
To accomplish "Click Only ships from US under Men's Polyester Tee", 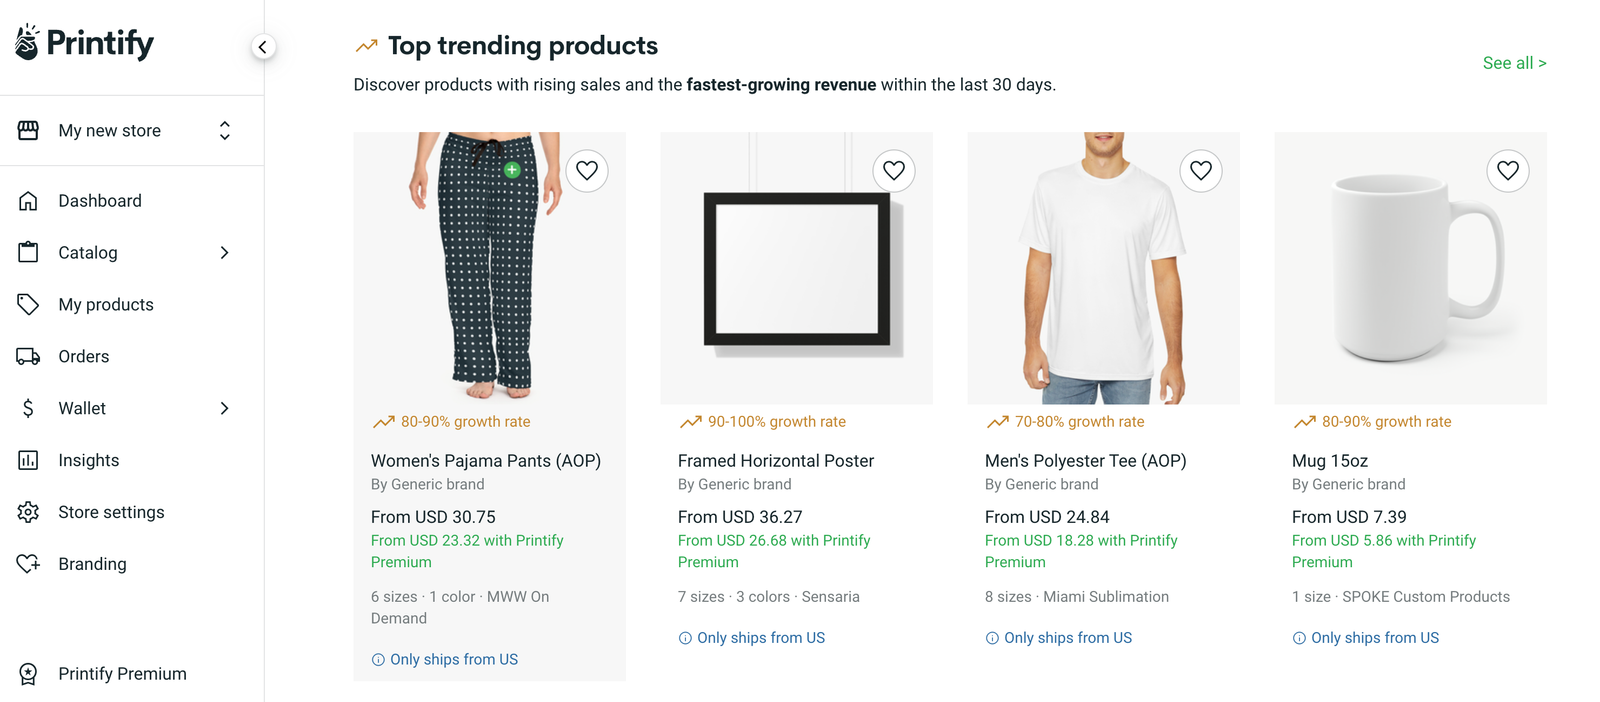I will click(1059, 637).
